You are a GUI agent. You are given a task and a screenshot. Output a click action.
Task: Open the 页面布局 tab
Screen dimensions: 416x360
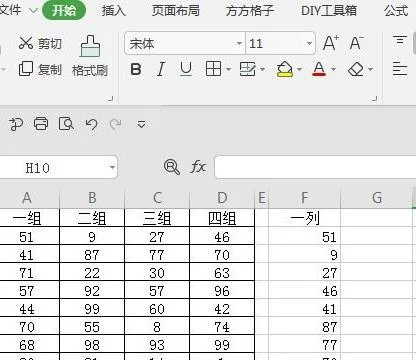click(x=176, y=11)
